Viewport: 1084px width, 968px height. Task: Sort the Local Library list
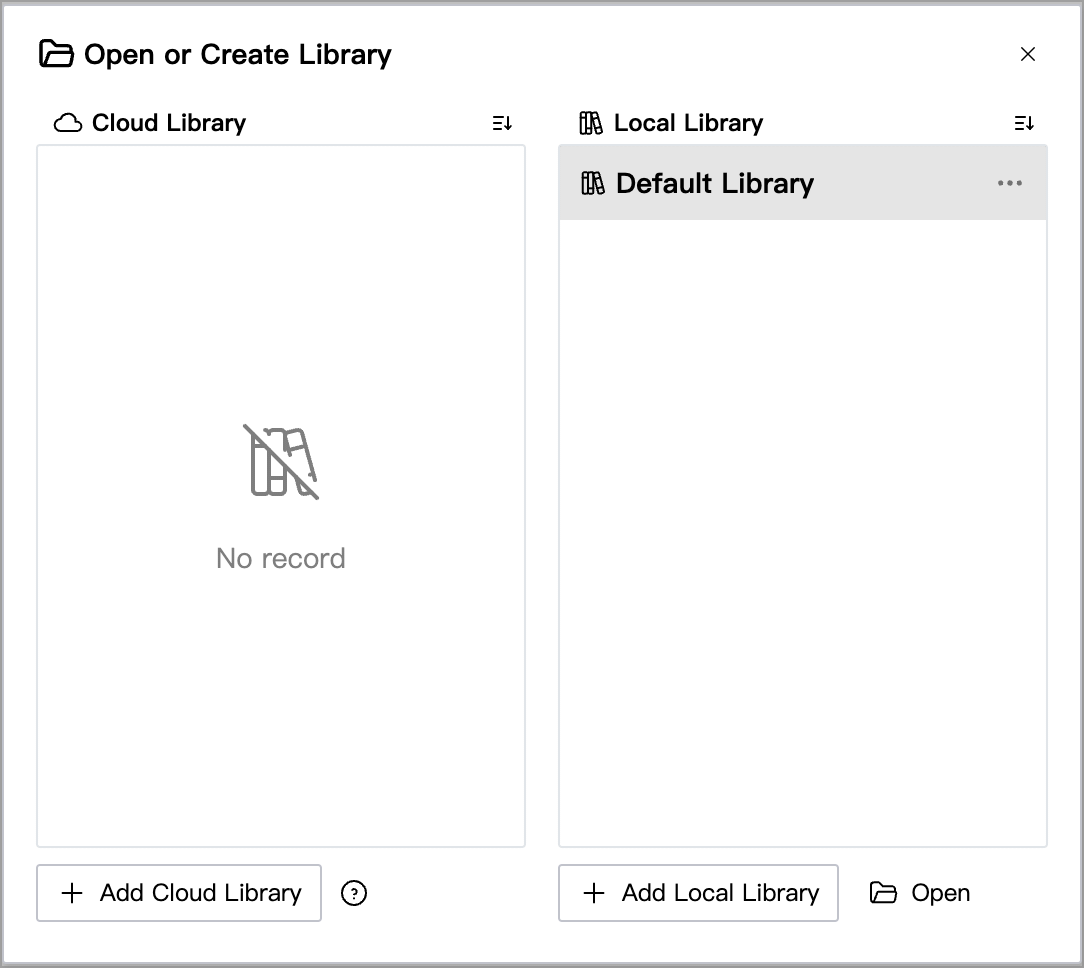click(1024, 123)
